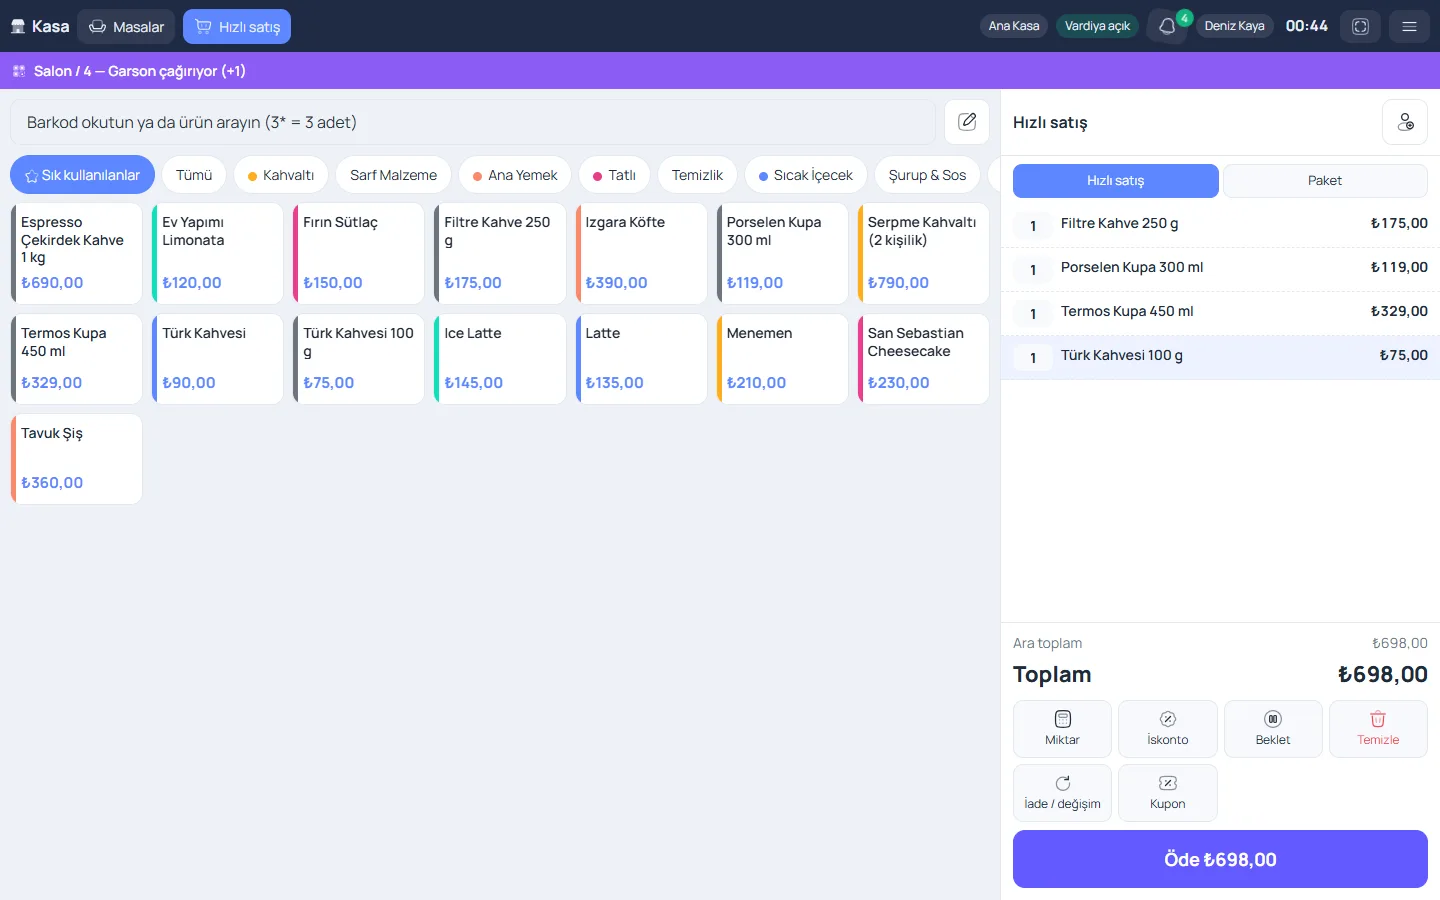The width and height of the screenshot is (1440, 900).
Task: Switch to Hızlı satış in top bar
Action: pyautogui.click(x=237, y=26)
